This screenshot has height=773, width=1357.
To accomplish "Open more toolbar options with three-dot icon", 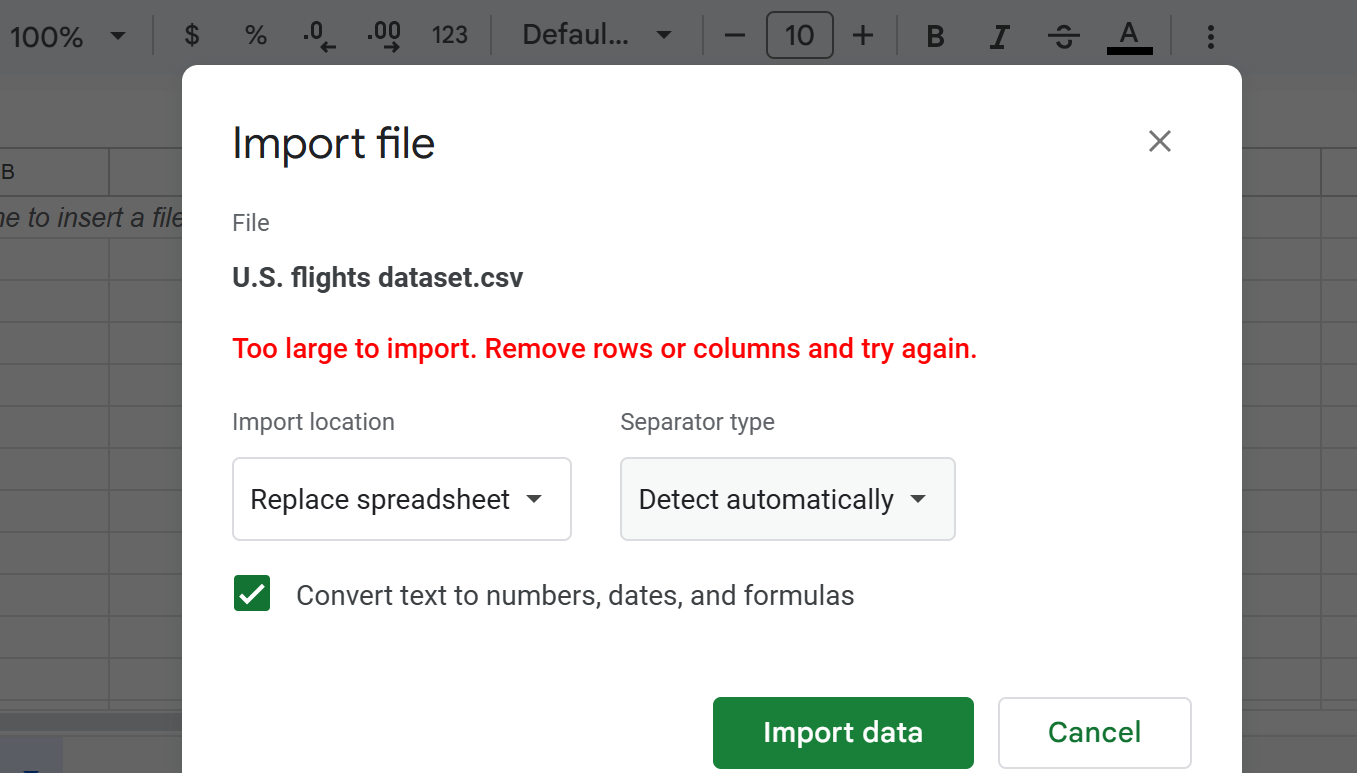I will click(1211, 36).
